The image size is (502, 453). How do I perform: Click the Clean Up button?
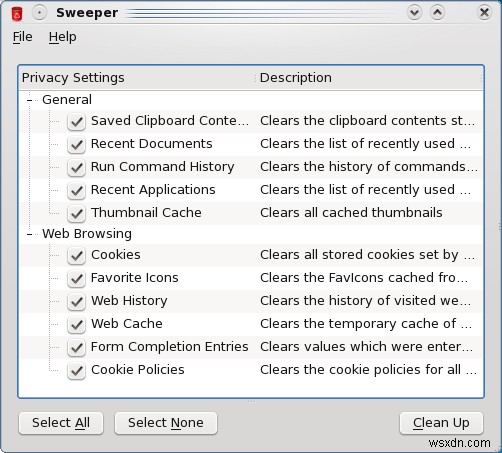tap(441, 423)
